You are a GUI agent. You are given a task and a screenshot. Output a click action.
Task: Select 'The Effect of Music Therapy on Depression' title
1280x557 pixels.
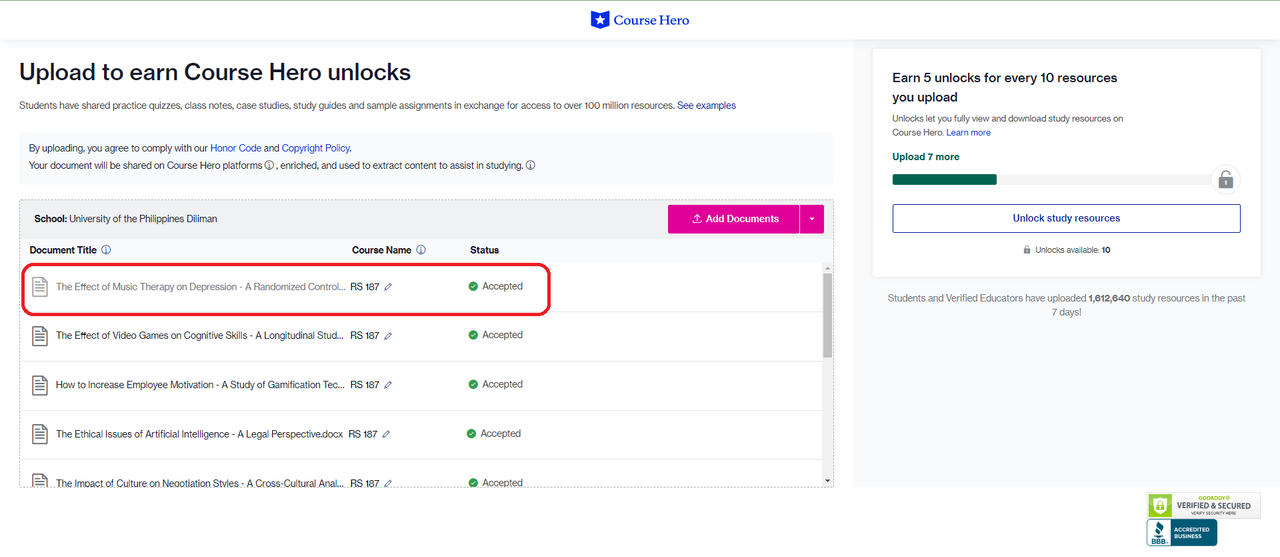[200, 287]
